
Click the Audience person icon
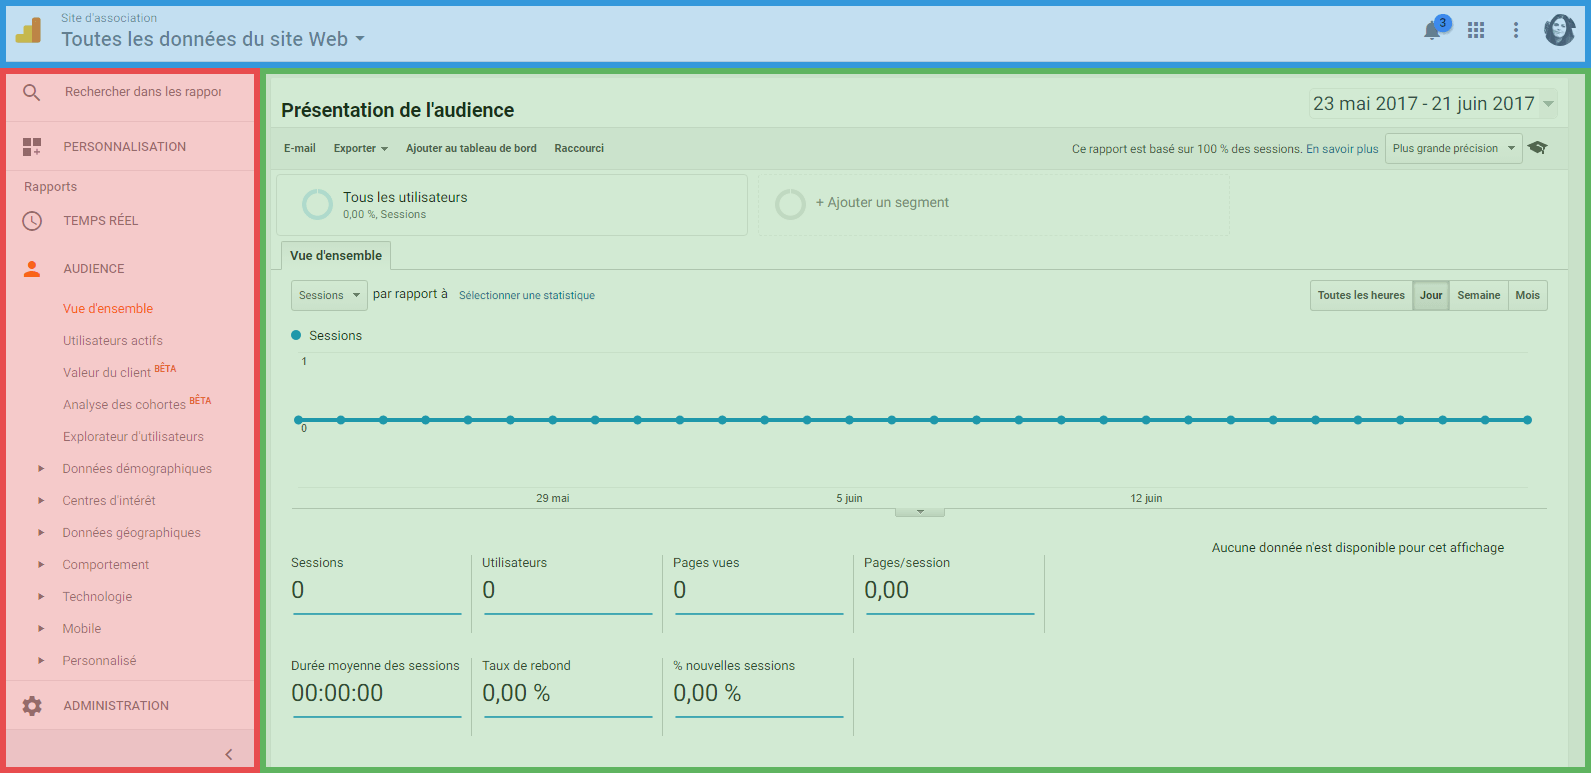pyautogui.click(x=32, y=269)
